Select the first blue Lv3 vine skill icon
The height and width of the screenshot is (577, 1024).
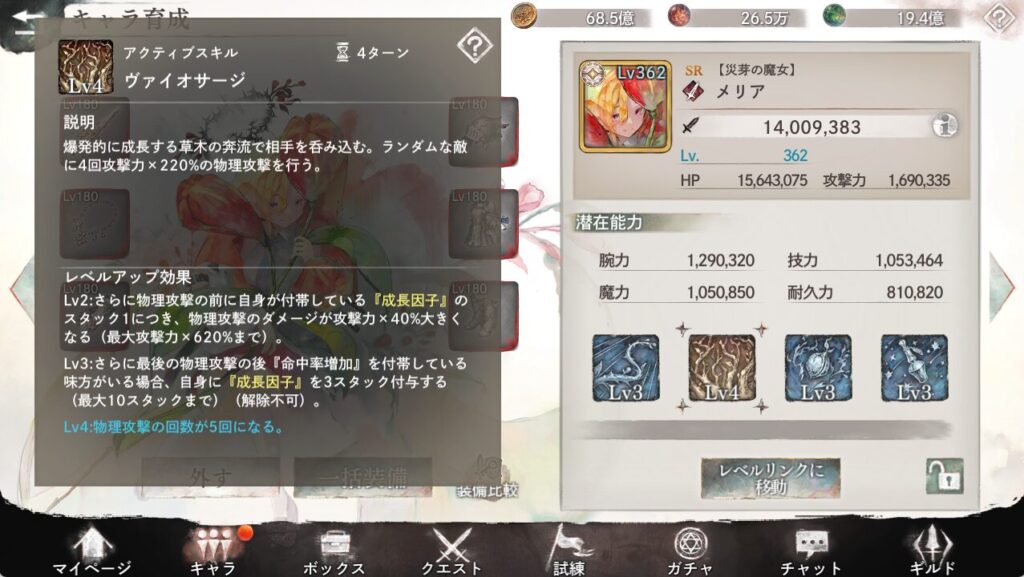(x=626, y=369)
